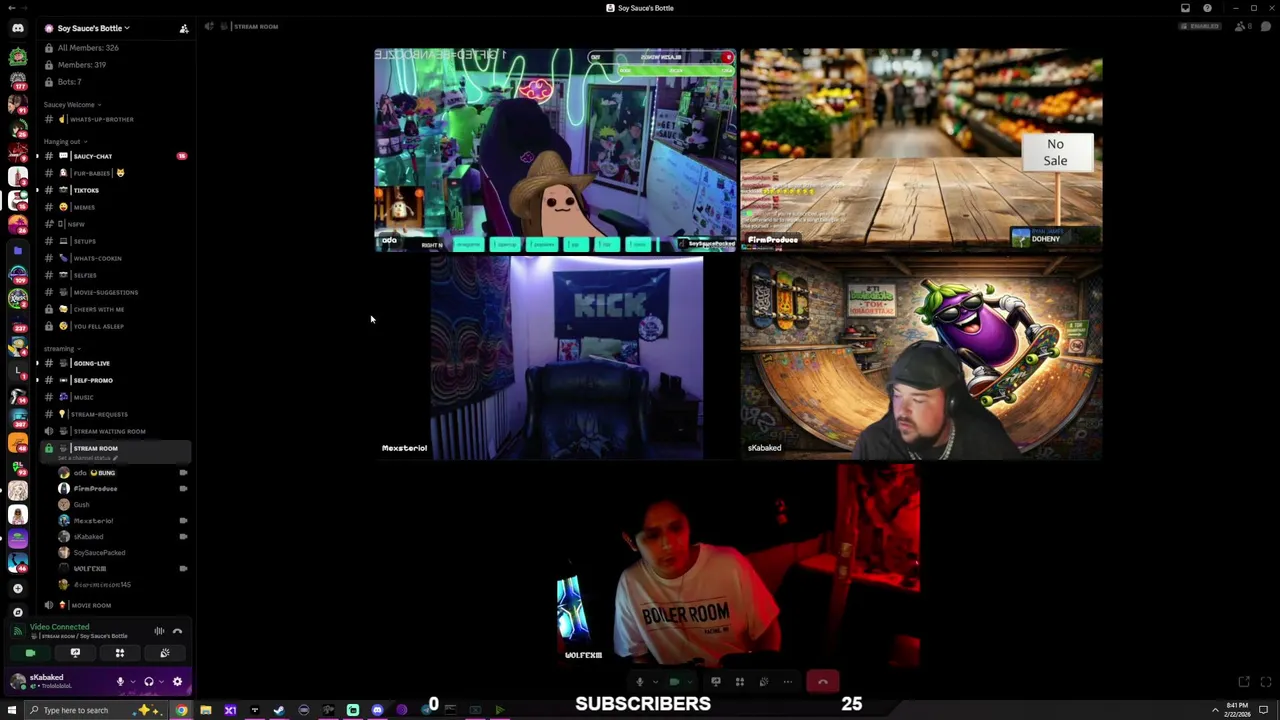Open Discord direct messages home icon
Screen dimensions: 1280x720
tap(18, 28)
